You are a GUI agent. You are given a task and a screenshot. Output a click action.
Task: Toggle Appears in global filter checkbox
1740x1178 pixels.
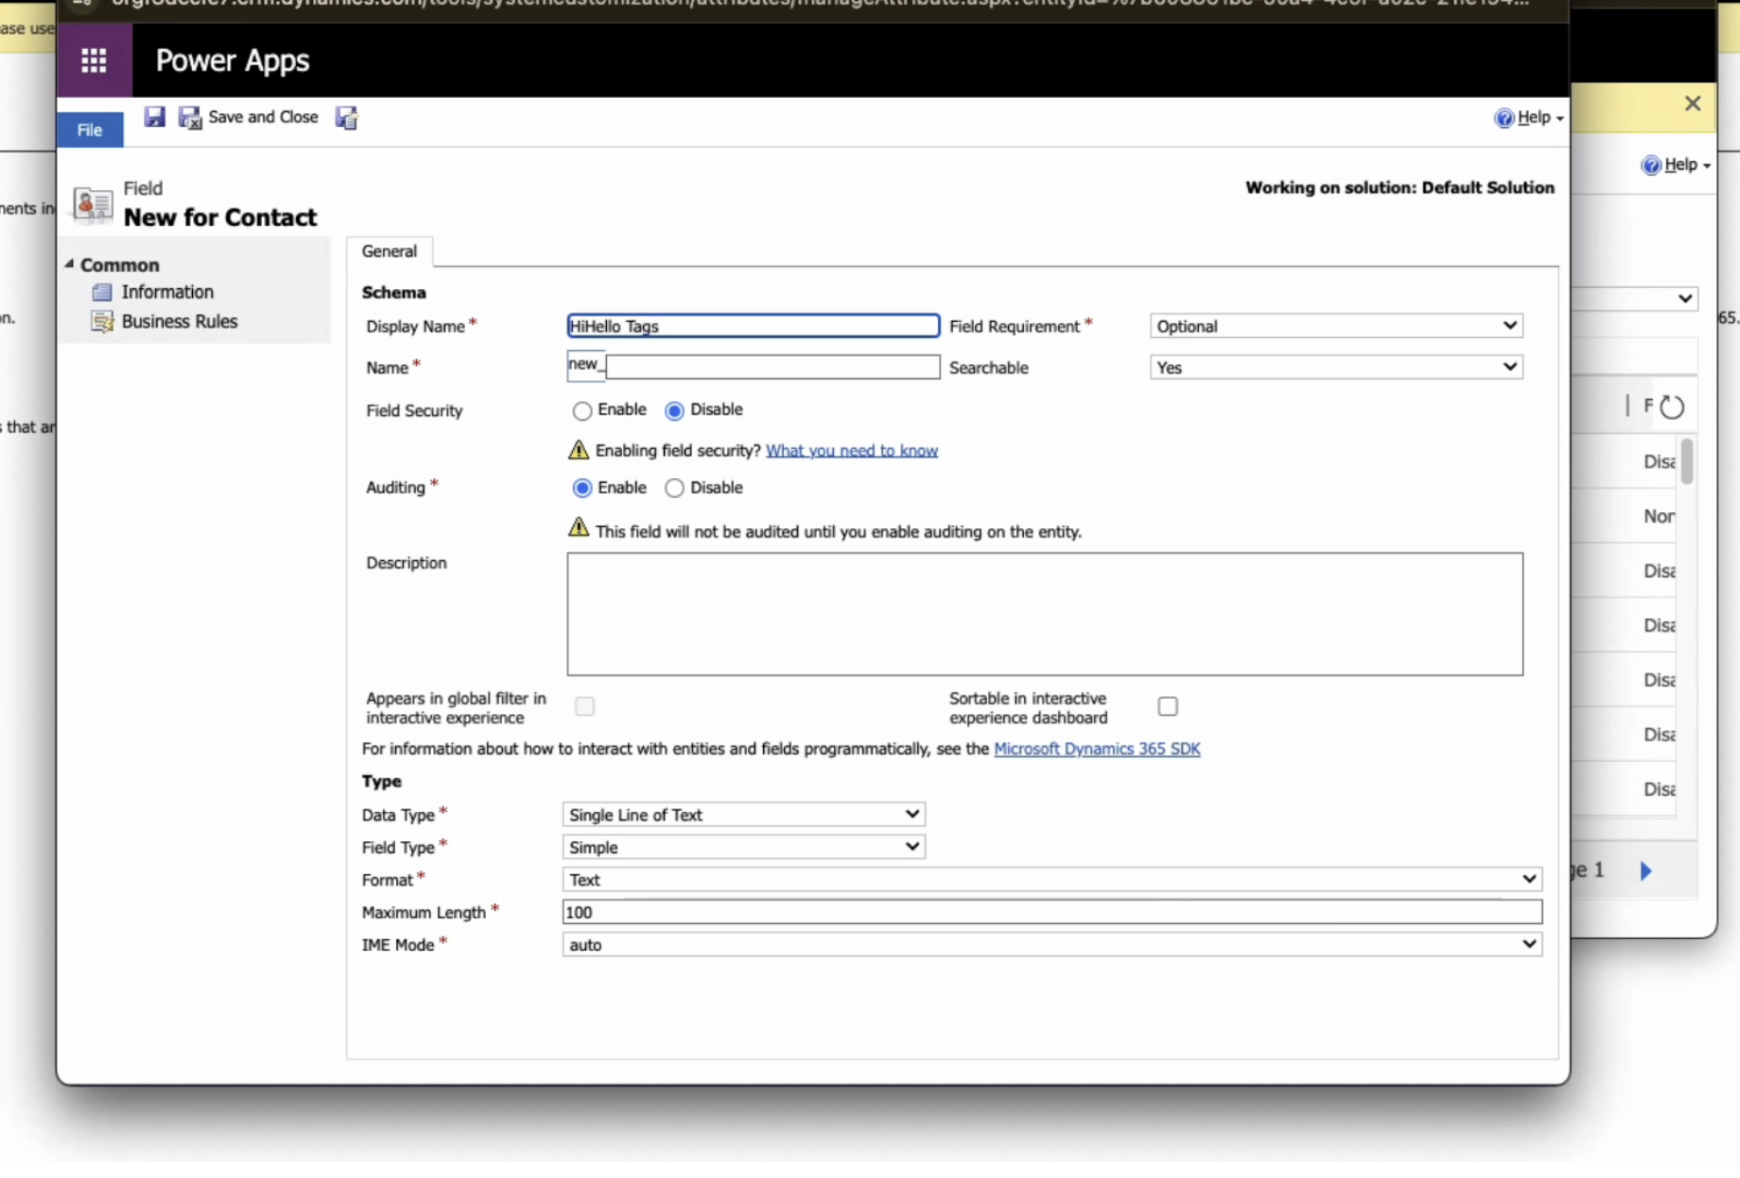(585, 707)
